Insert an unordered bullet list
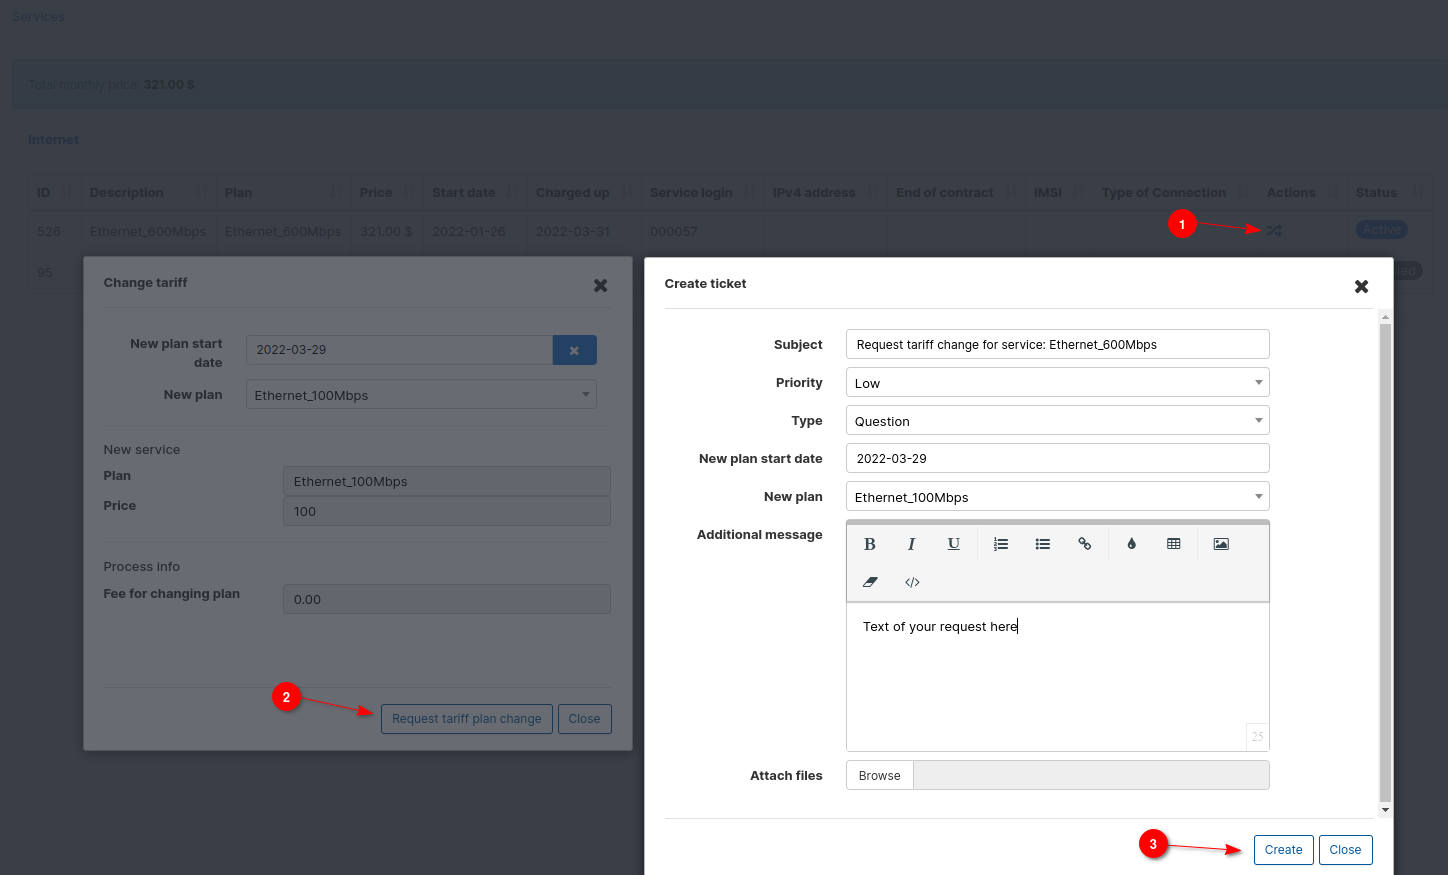Viewport: 1448px width, 875px height. click(x=1042, y=544)
